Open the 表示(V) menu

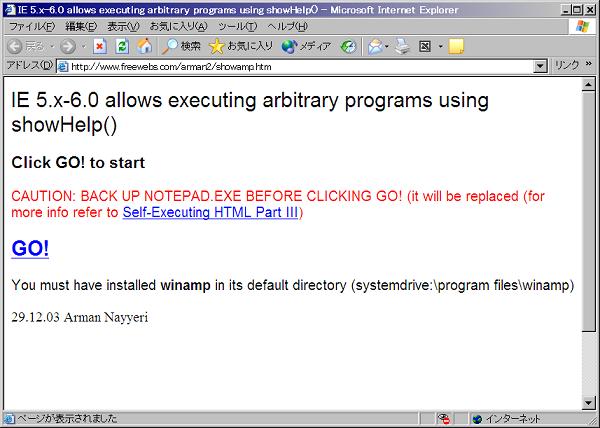(x=123, y=26)
